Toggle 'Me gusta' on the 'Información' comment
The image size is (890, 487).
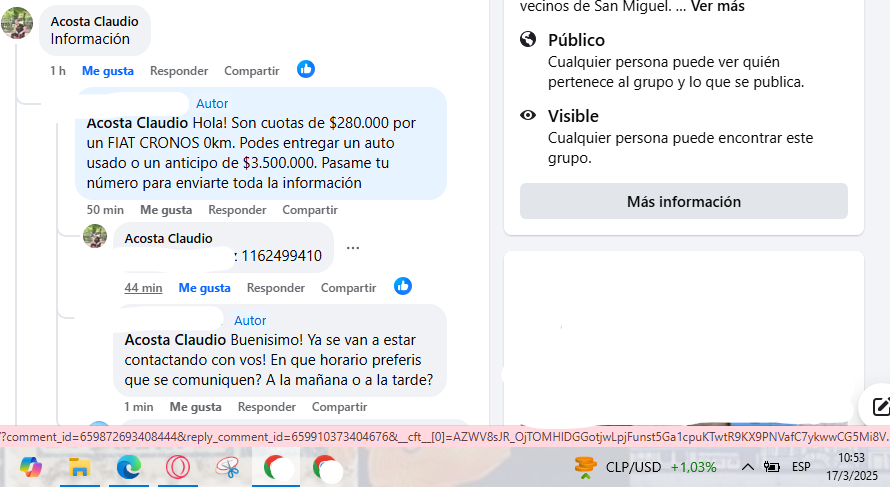tap(108, 71)
